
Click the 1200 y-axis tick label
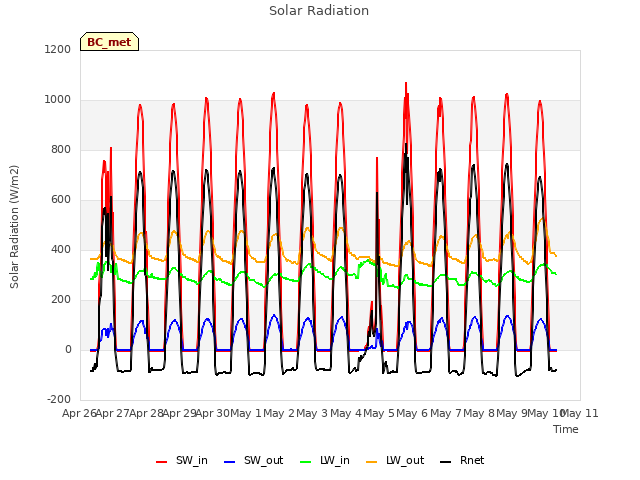coord(58,49)
